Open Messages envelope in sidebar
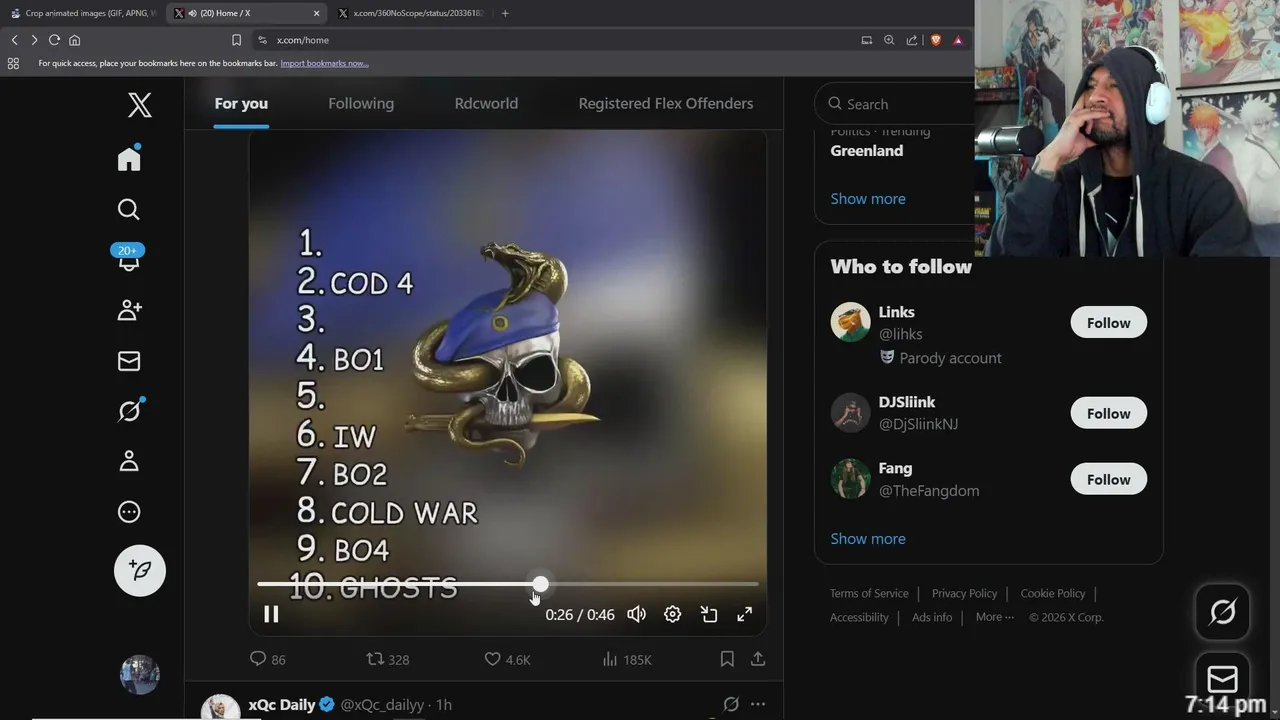The image size is (1280, 720). point(129,361)
